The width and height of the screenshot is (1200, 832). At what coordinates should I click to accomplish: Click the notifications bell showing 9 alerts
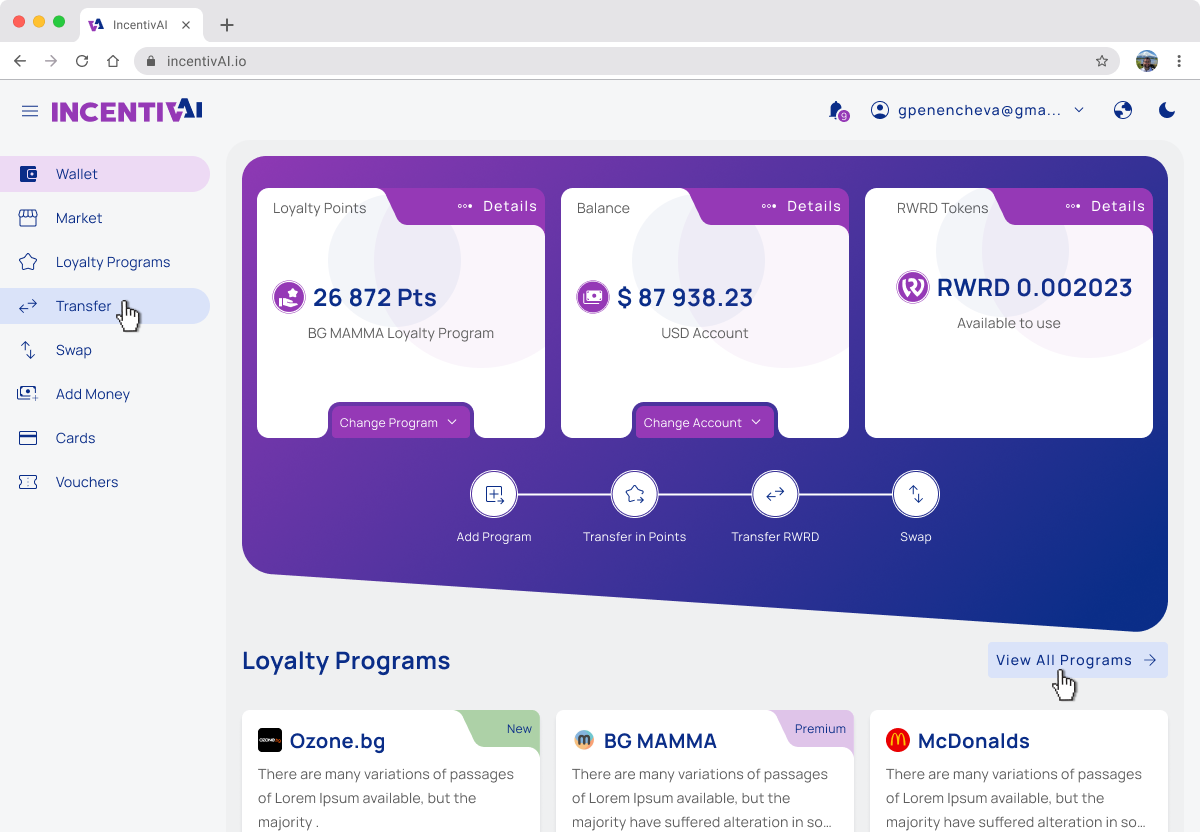click(x=836, y=110)
